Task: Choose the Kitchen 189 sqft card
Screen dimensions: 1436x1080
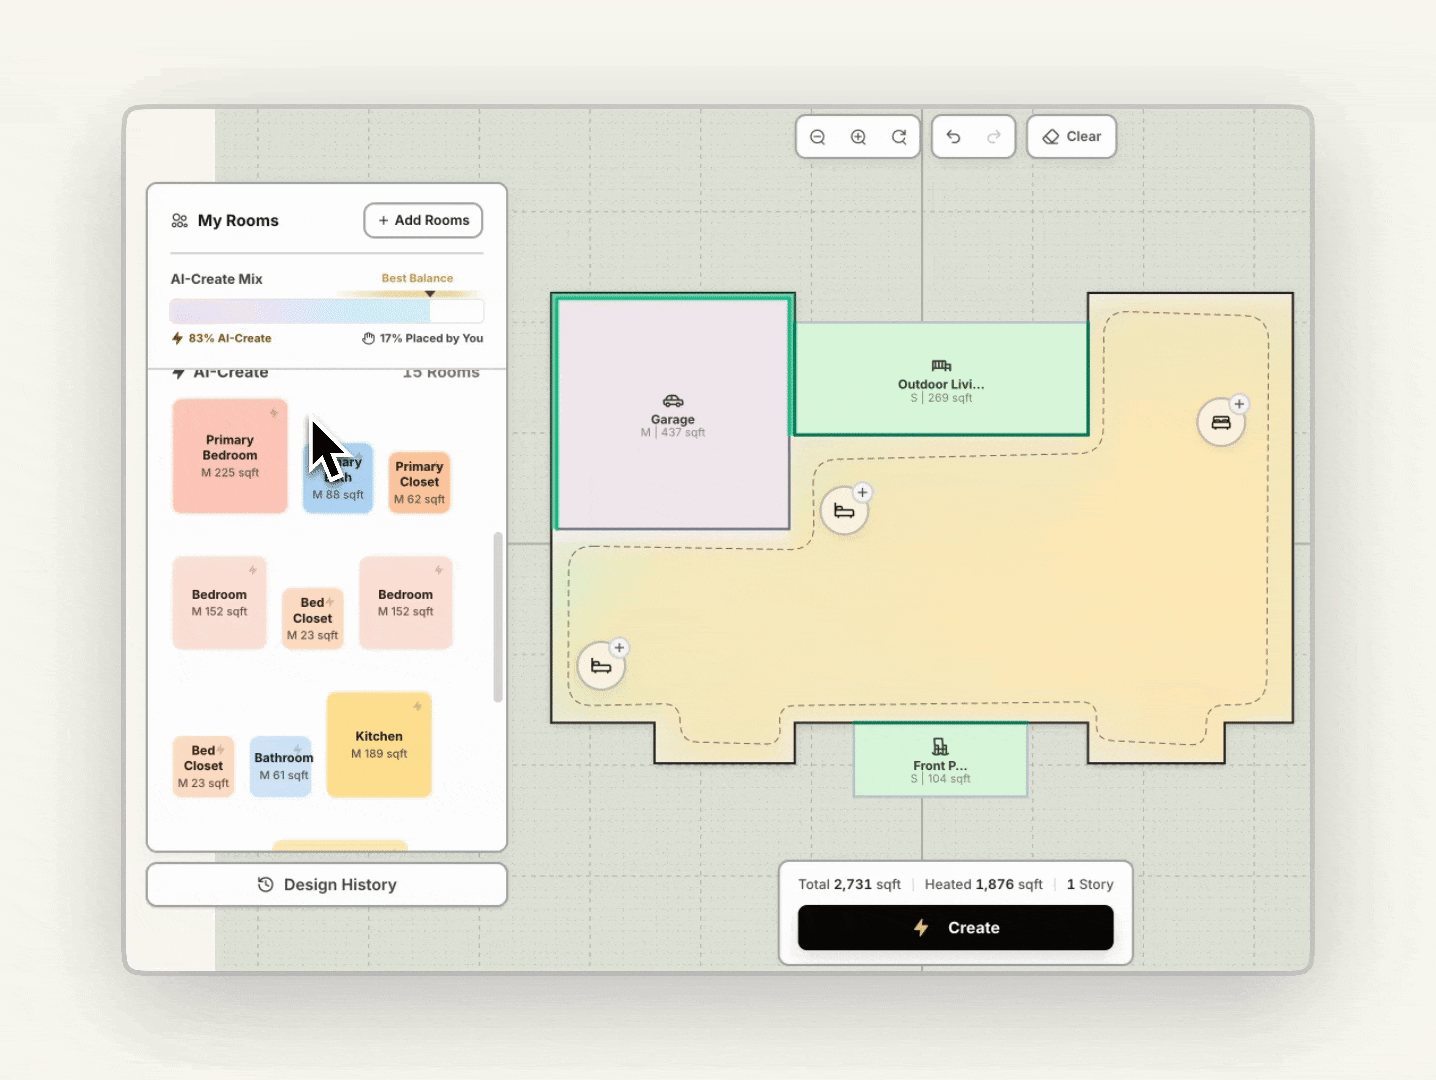Action: (379, 744)
